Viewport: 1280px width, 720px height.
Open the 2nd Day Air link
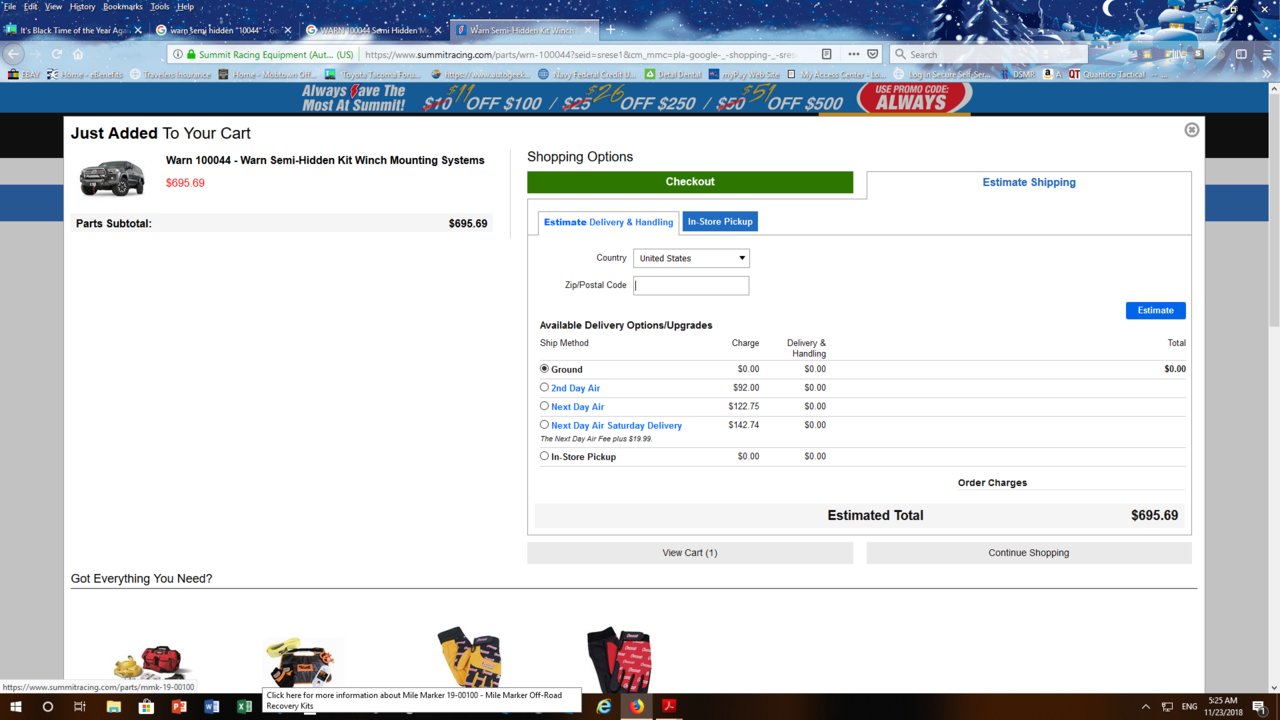tap(575, 388)
